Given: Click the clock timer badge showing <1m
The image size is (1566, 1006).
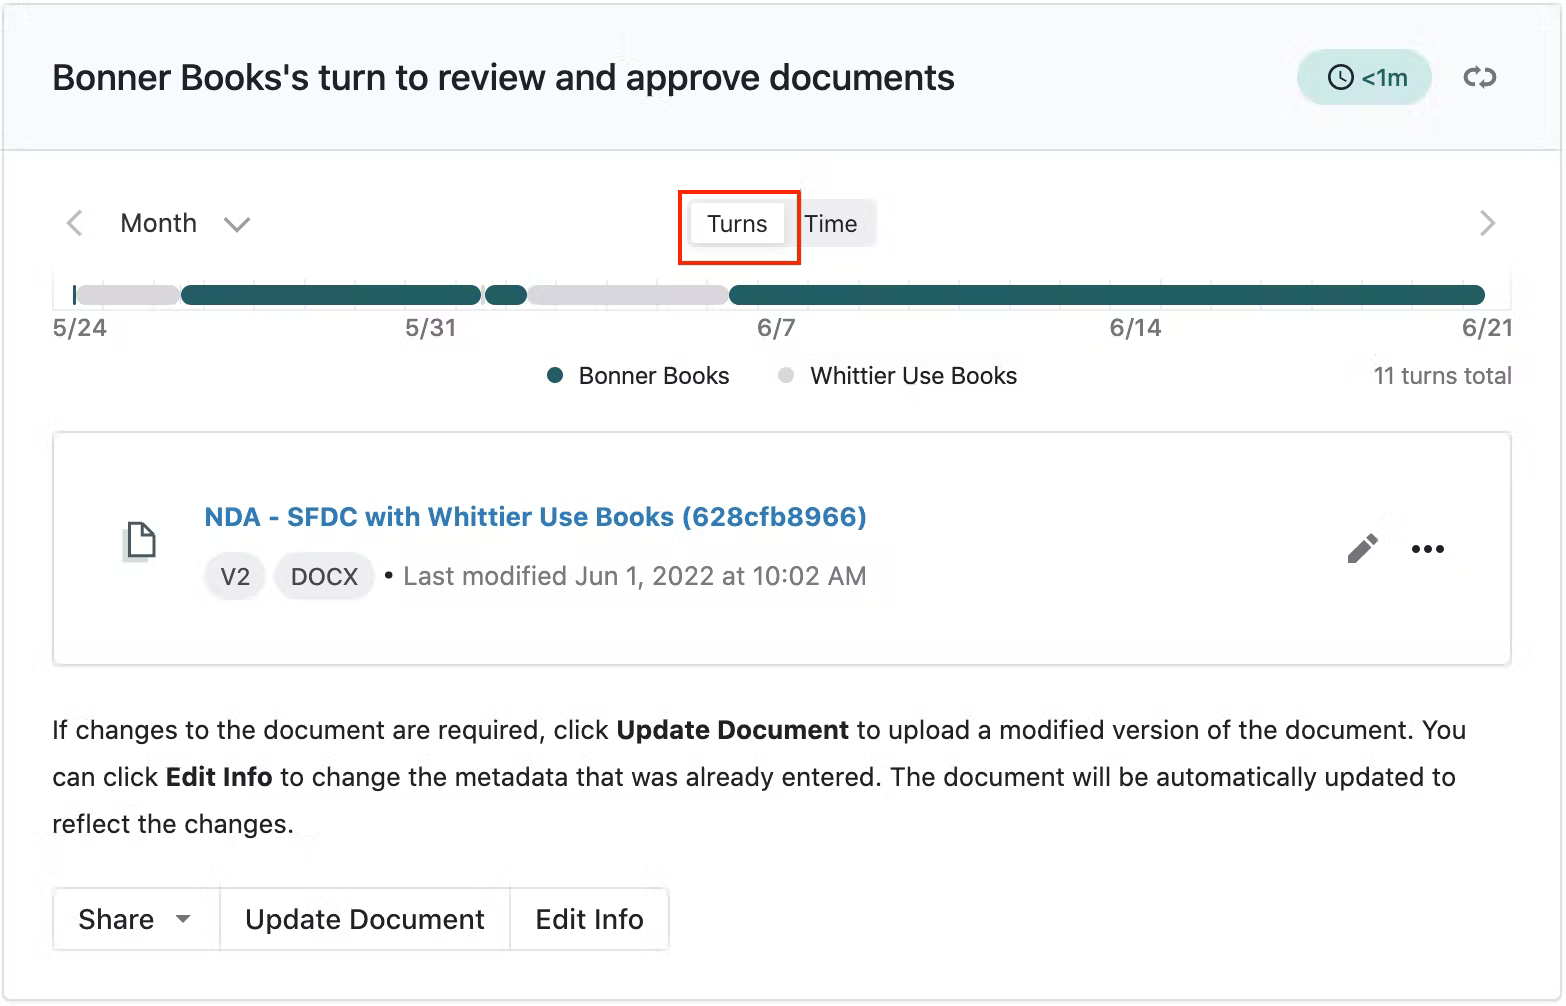Looking at the screenshot, I should pos(1365,77).
